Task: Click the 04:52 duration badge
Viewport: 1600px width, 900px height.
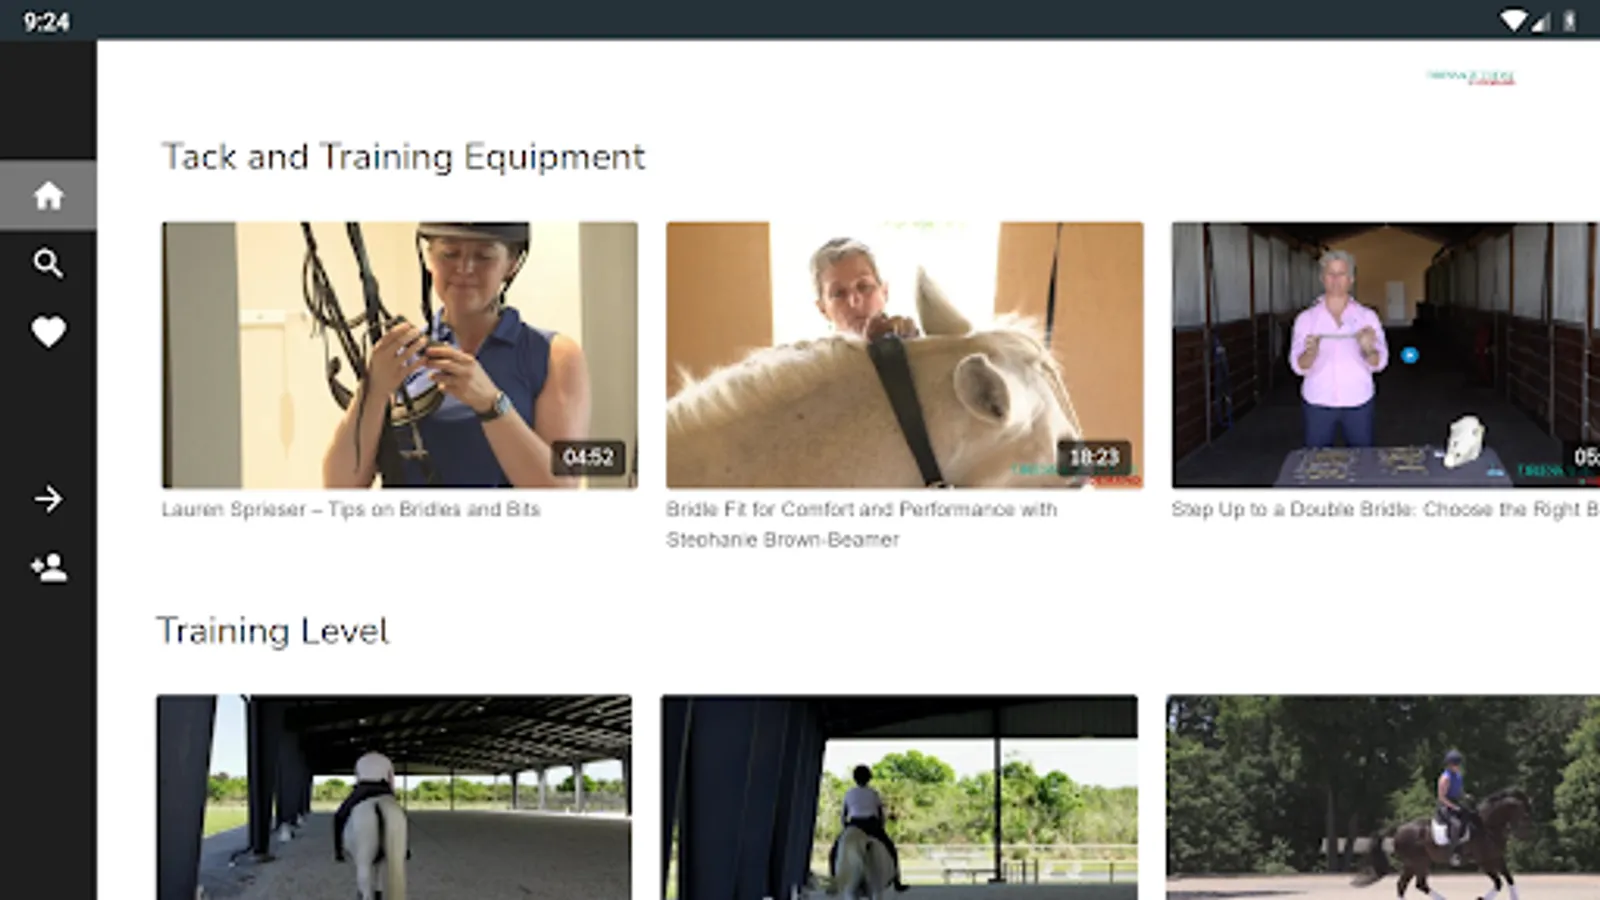Action: coord(588,457)
